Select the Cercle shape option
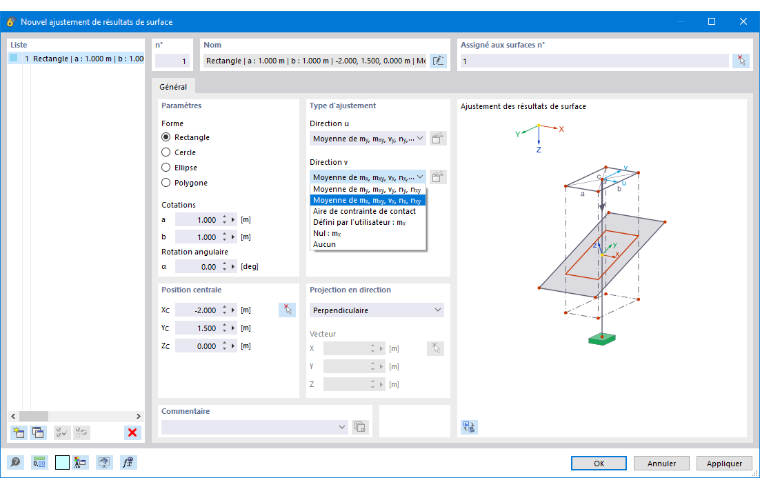Screen dimensions: 760x489 (x=166, y=152)
